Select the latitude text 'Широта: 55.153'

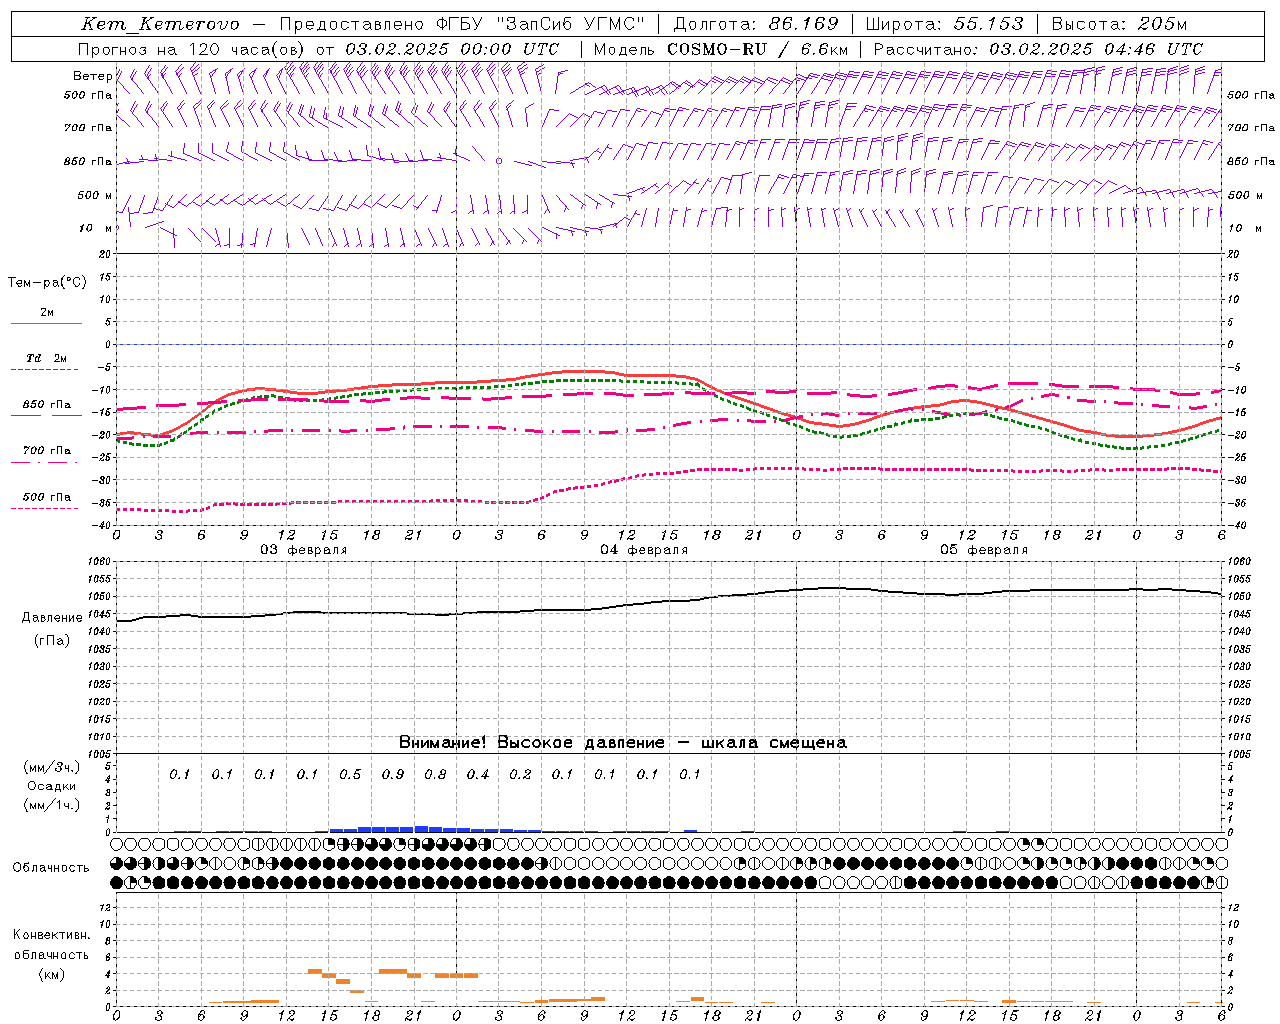pyautogui.click(x=945, y=24)
